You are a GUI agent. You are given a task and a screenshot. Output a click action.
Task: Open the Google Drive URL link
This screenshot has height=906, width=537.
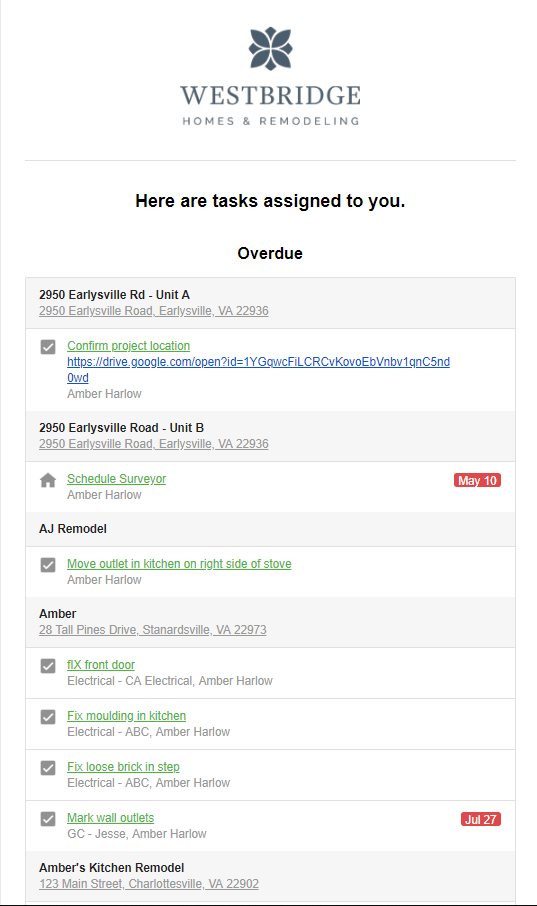[258, 370]
